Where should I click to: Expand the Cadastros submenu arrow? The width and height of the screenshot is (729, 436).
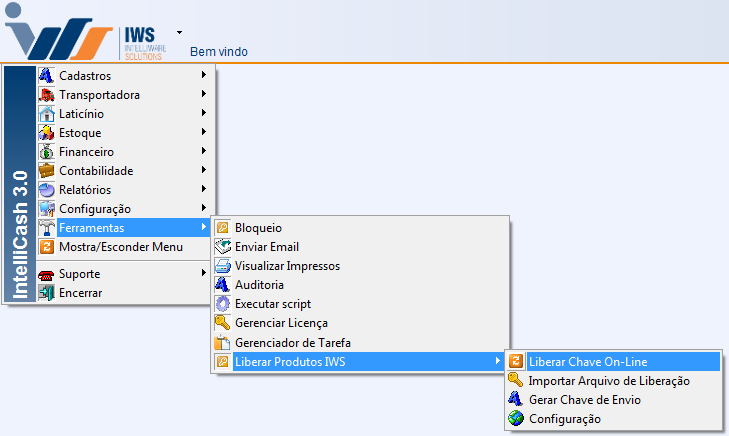[x=204, y=75]
